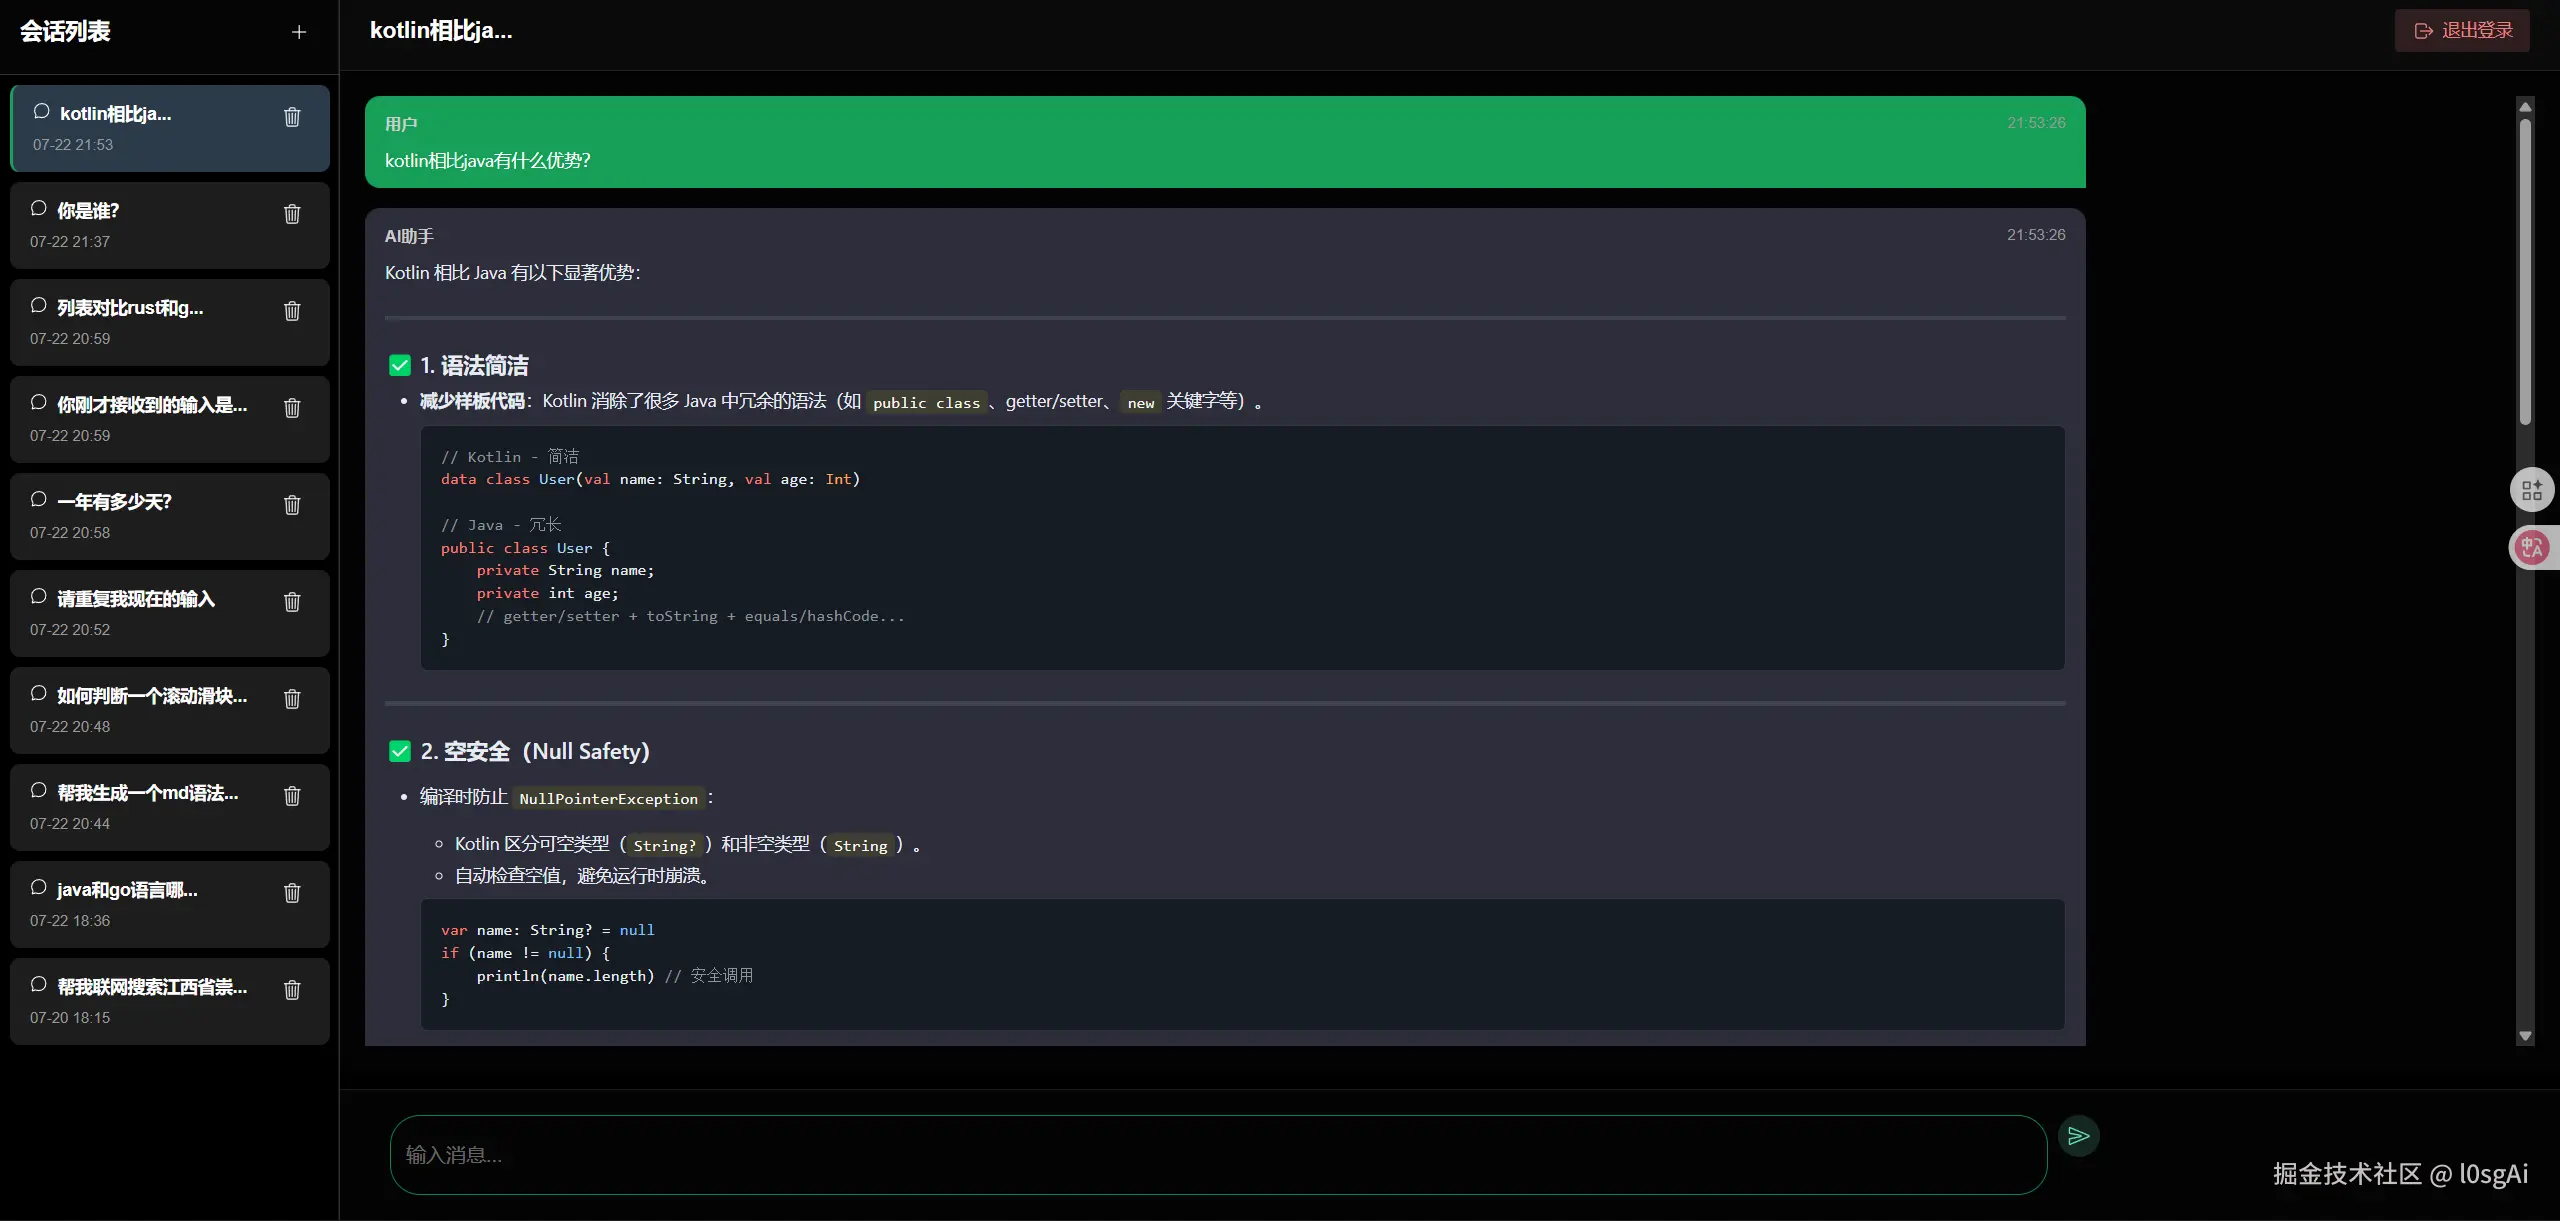Click the plus icon to create new conversation
The image size is (2560, 1221).
(298, 32)
